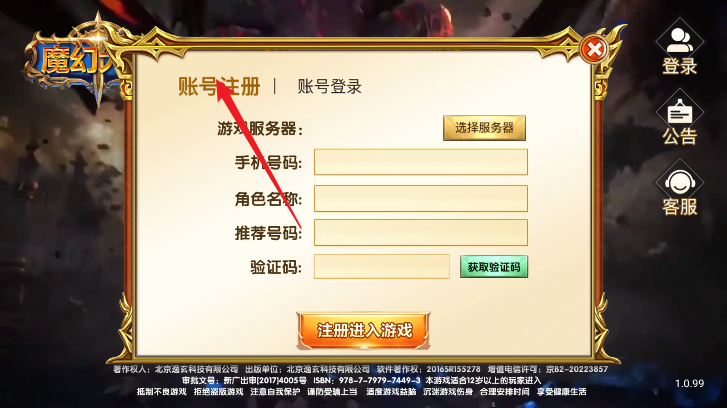Focus the 推荐号码 input field
727x408 pixels.
[421, 232]
